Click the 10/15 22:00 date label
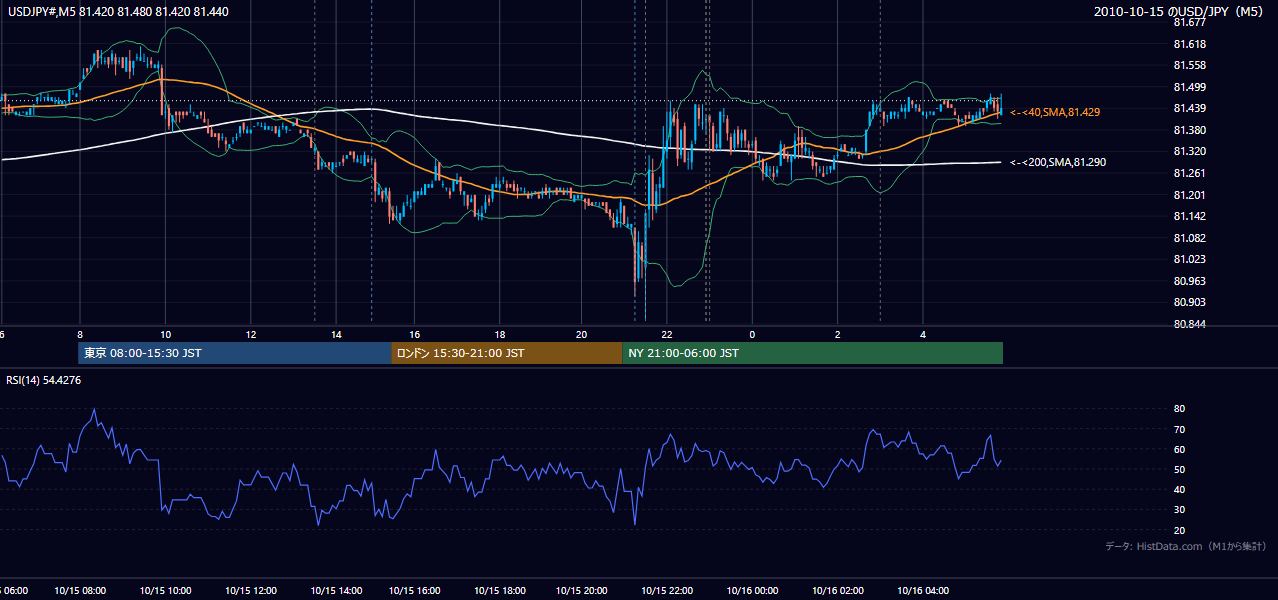The width and height of the screenshot is (1278, 600). pyautogui.click(x=668, y=590)
